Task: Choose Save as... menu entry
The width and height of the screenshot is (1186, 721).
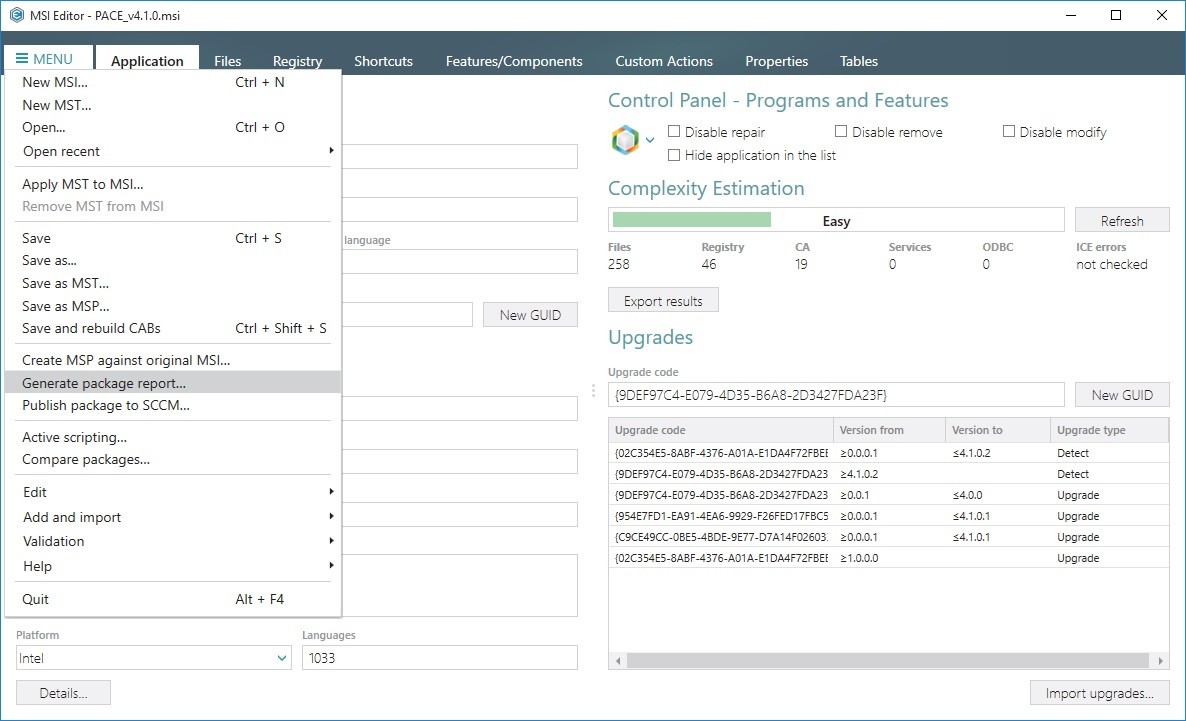Action: (x=172, y=260)
